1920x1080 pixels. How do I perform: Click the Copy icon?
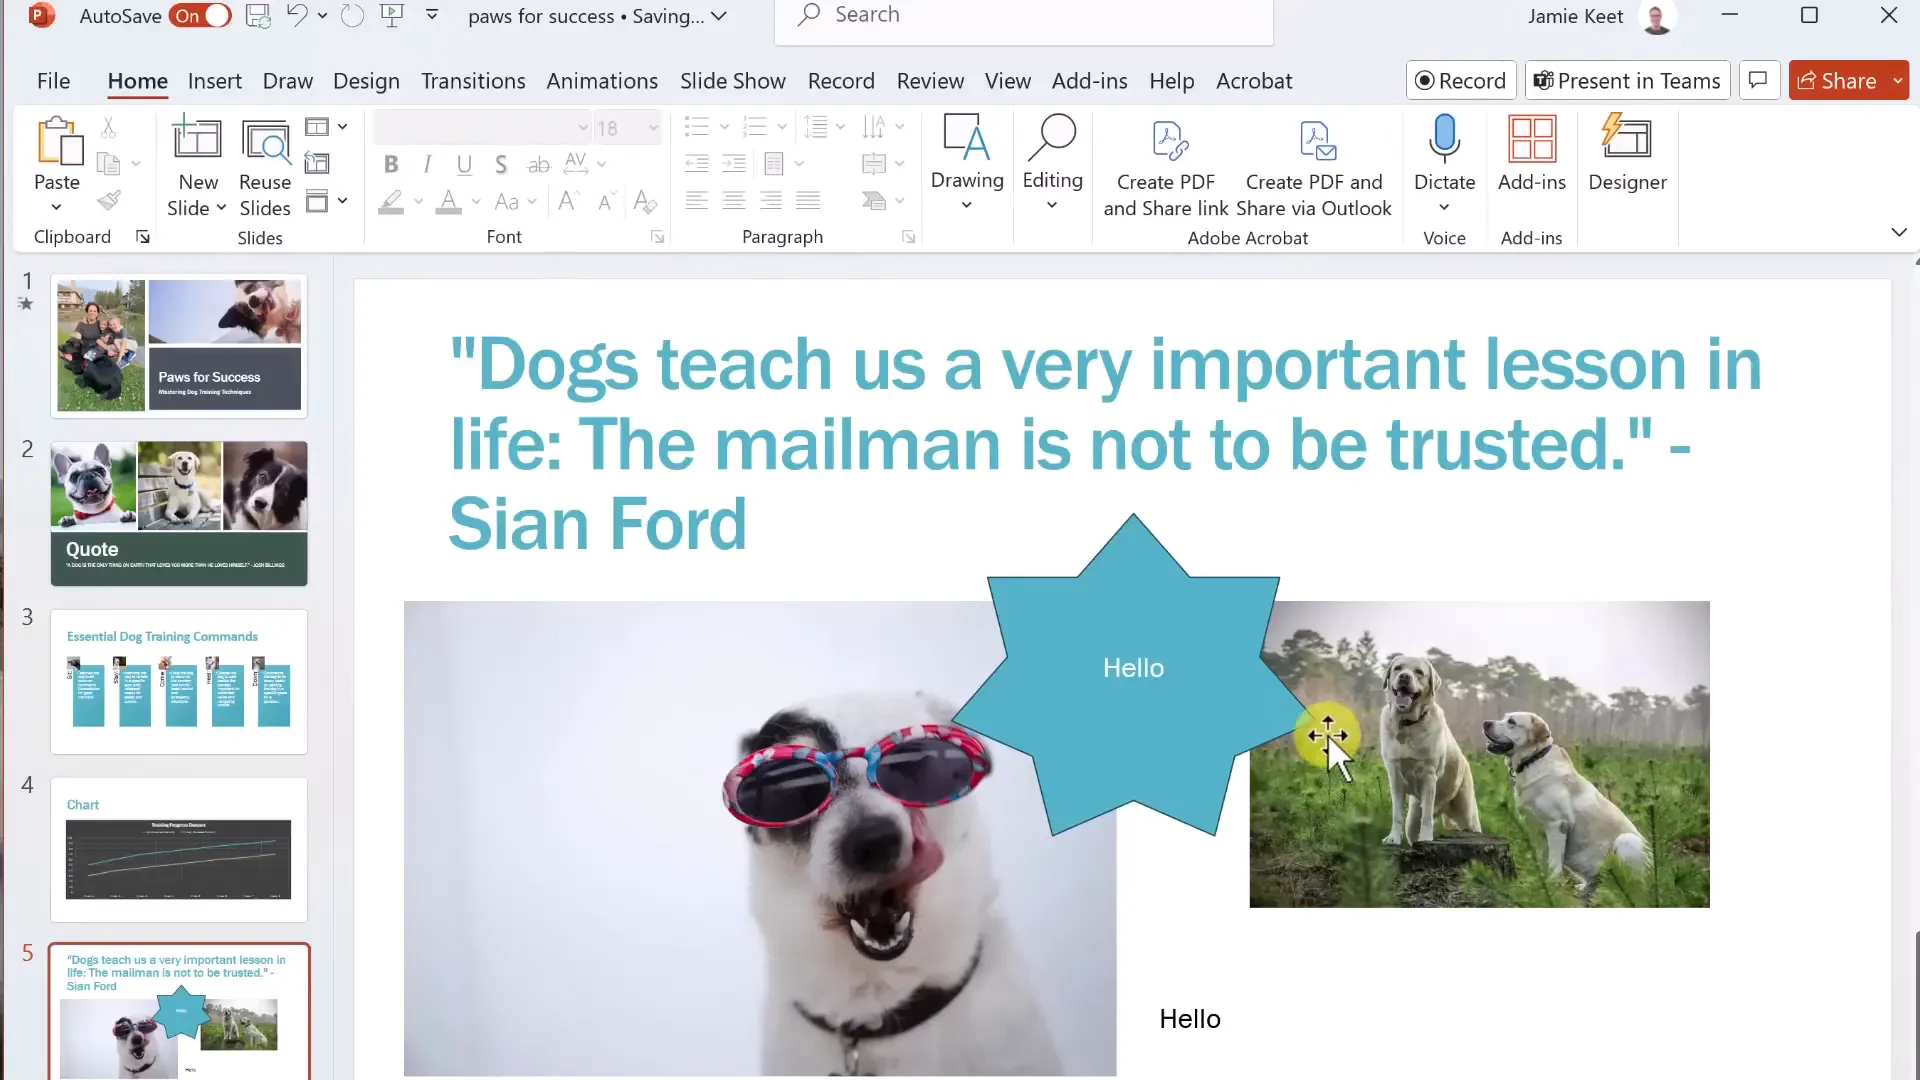[x=108, y=163]
